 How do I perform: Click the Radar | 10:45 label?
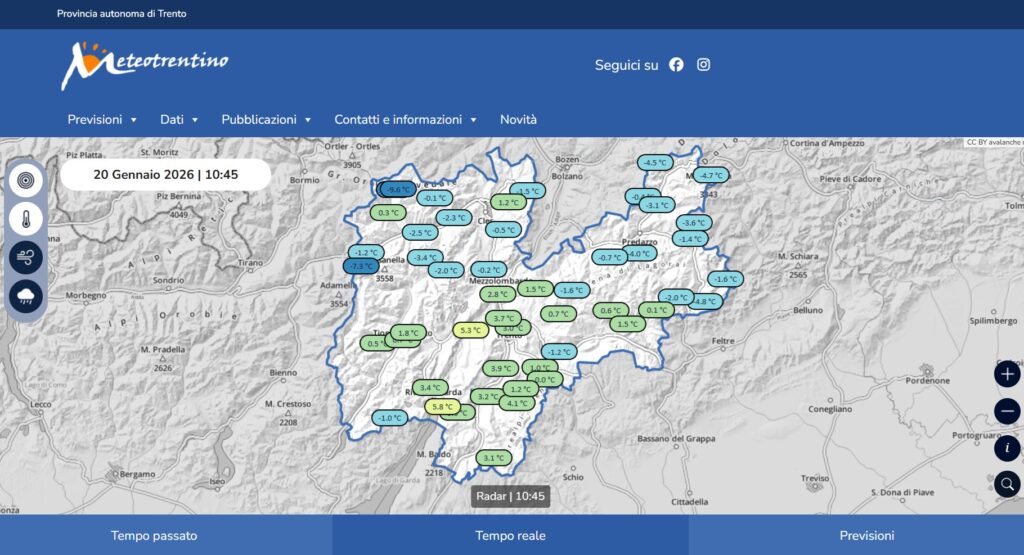pyautogui.click(x=510, y=496)
